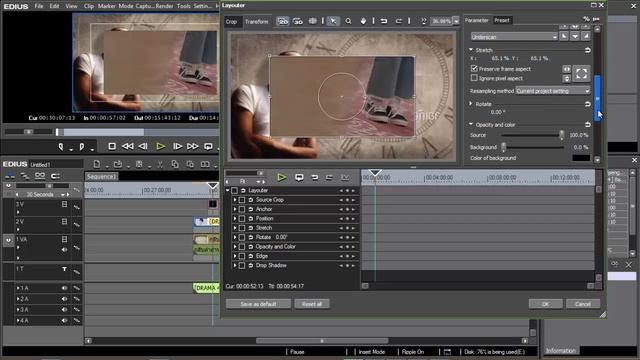Viewport: 640px width, 360px height.
Task: Expand the Drop Shadow row in keyframe list
Action: click(x=235, y=266)
